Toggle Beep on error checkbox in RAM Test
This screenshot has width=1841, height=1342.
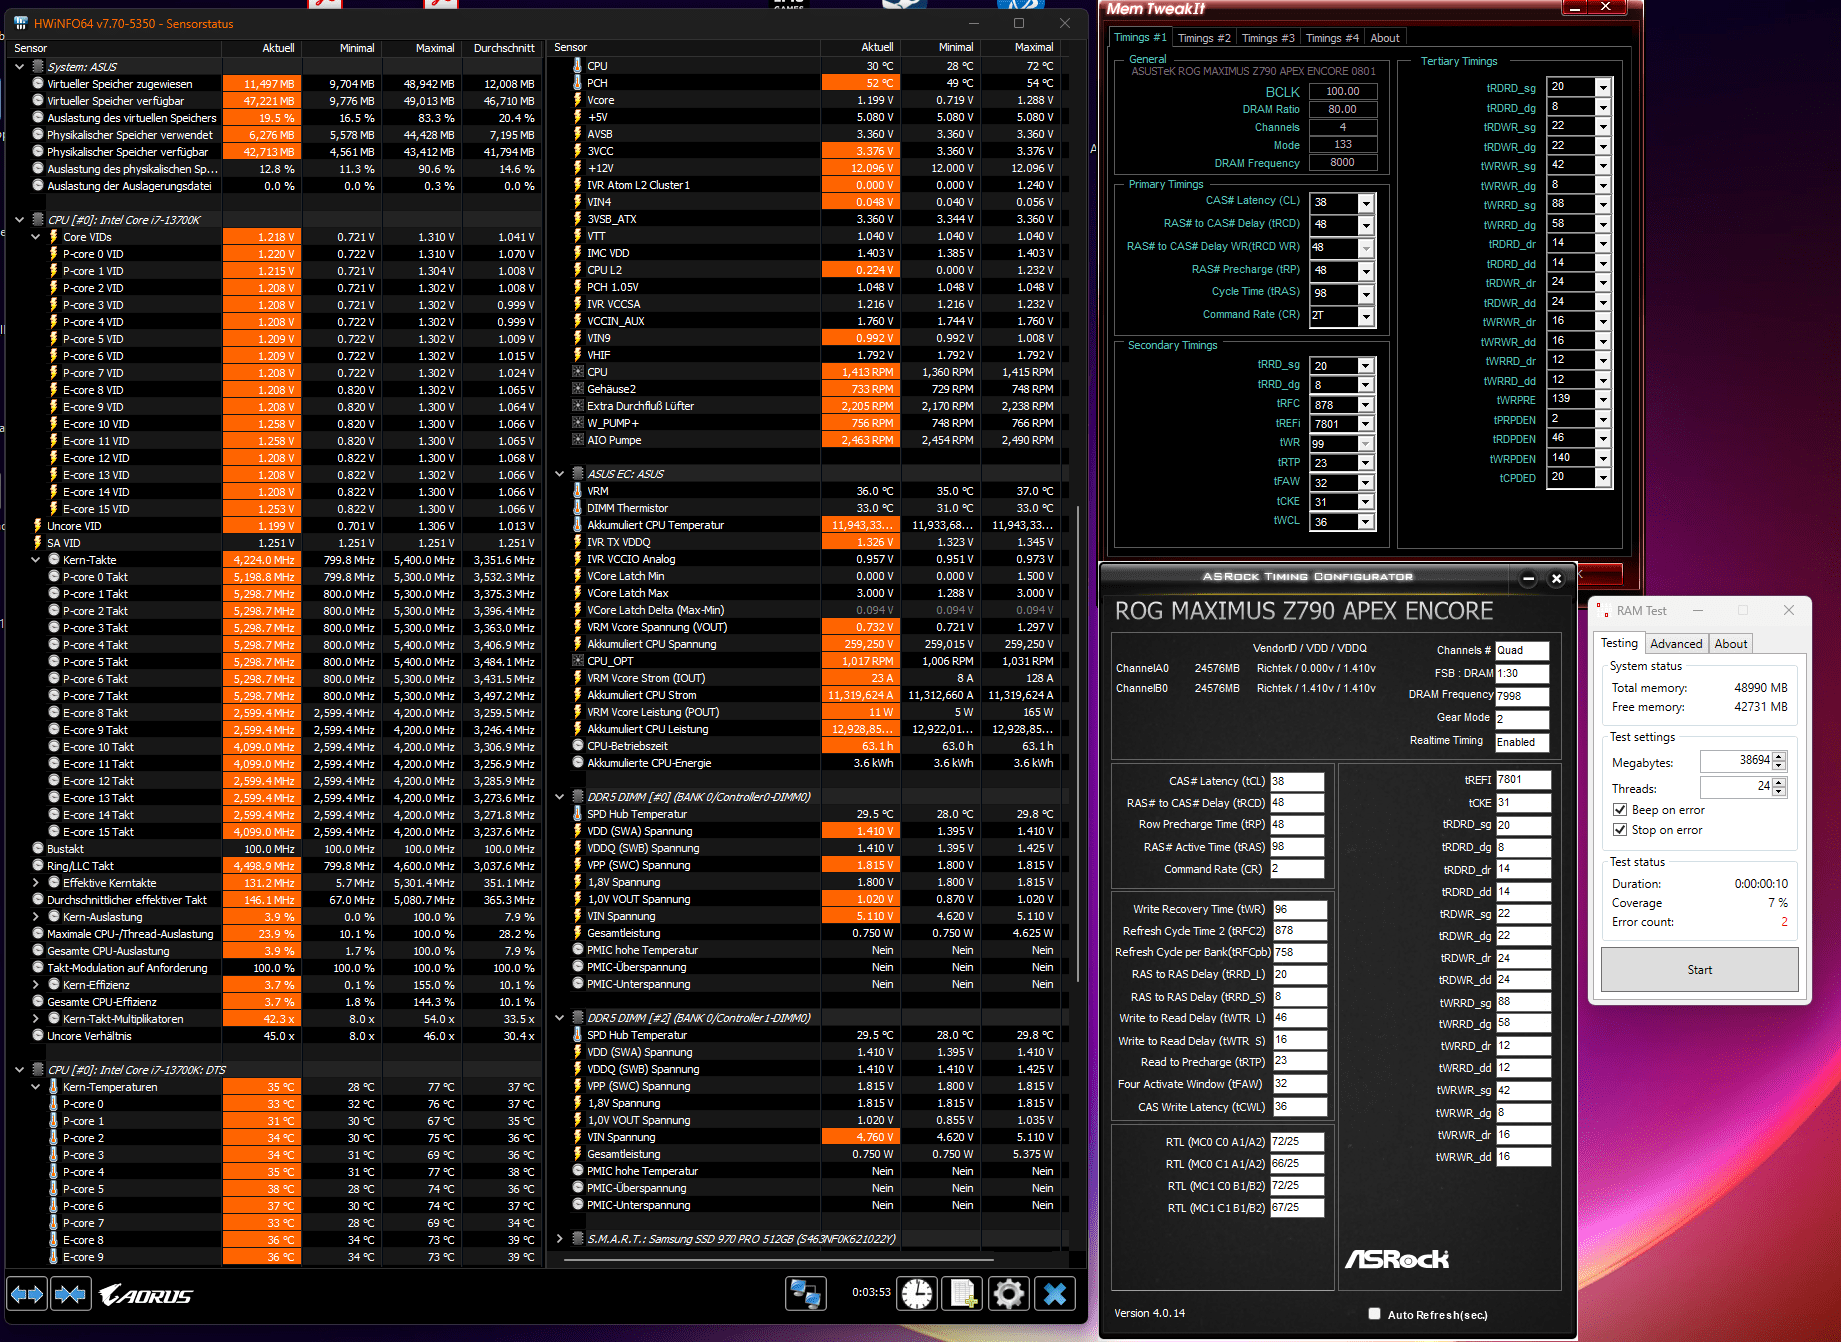coord(1620,810)
